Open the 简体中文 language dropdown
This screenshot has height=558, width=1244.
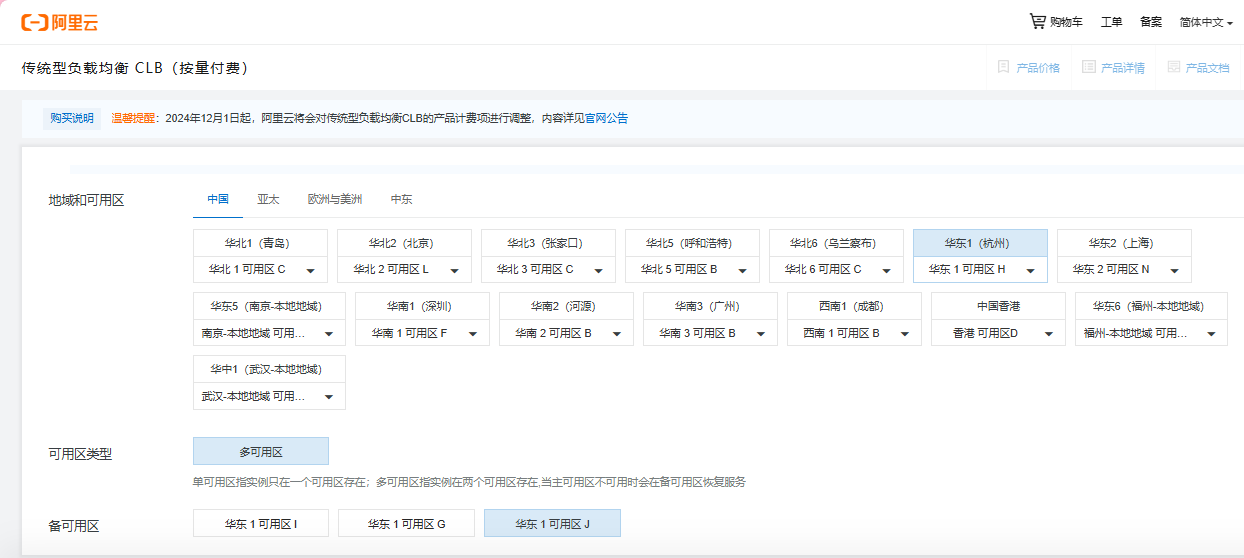[1206, 22]
